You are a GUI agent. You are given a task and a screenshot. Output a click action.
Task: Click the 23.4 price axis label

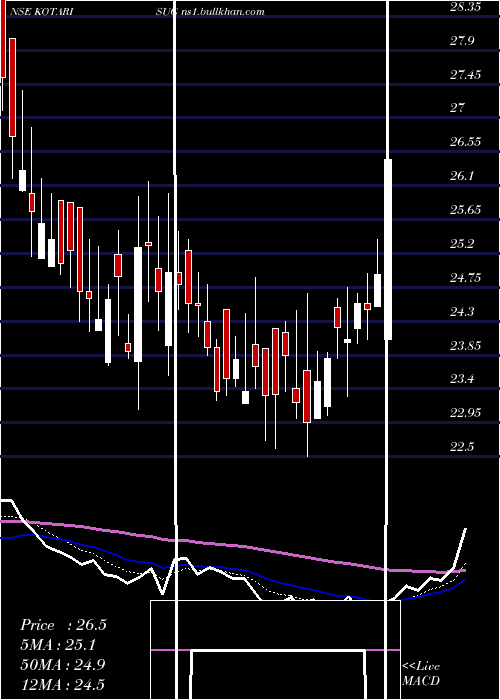tap(462, 379)
